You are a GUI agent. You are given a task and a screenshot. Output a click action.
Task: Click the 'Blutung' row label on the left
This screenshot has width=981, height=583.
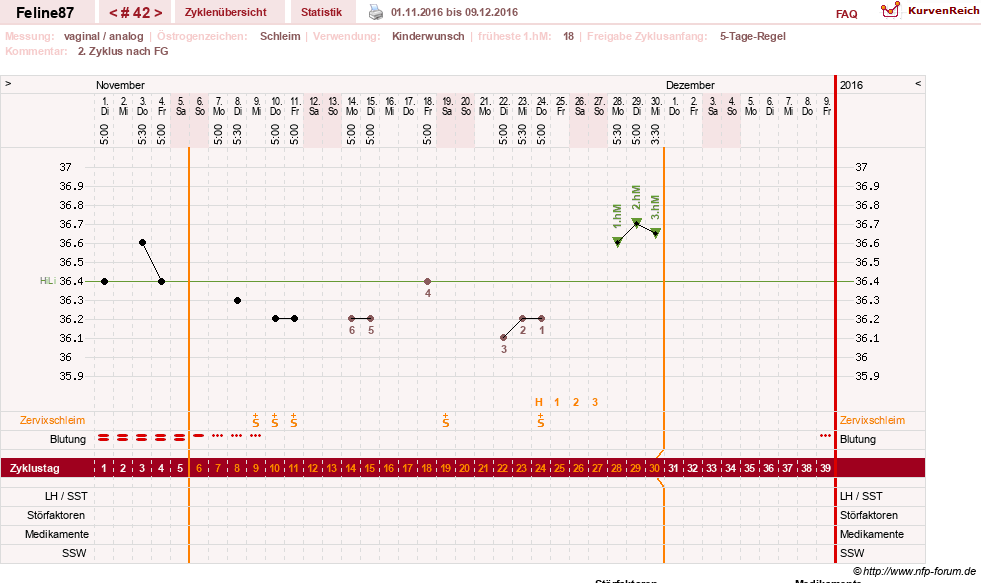(x=68, y=439)
